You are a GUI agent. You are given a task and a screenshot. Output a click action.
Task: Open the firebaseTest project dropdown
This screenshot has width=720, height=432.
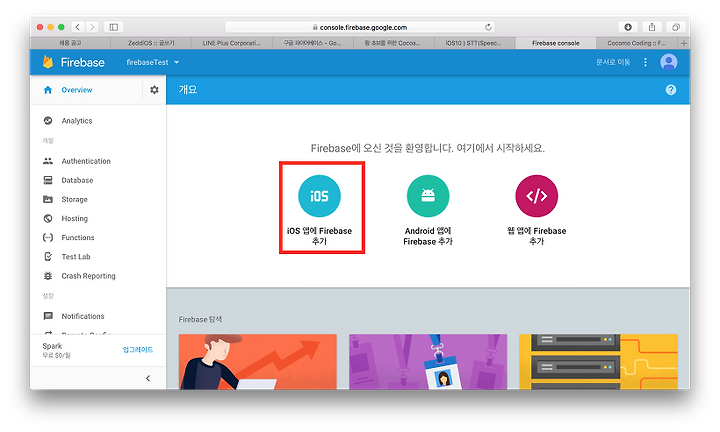(x=152, y=62)
